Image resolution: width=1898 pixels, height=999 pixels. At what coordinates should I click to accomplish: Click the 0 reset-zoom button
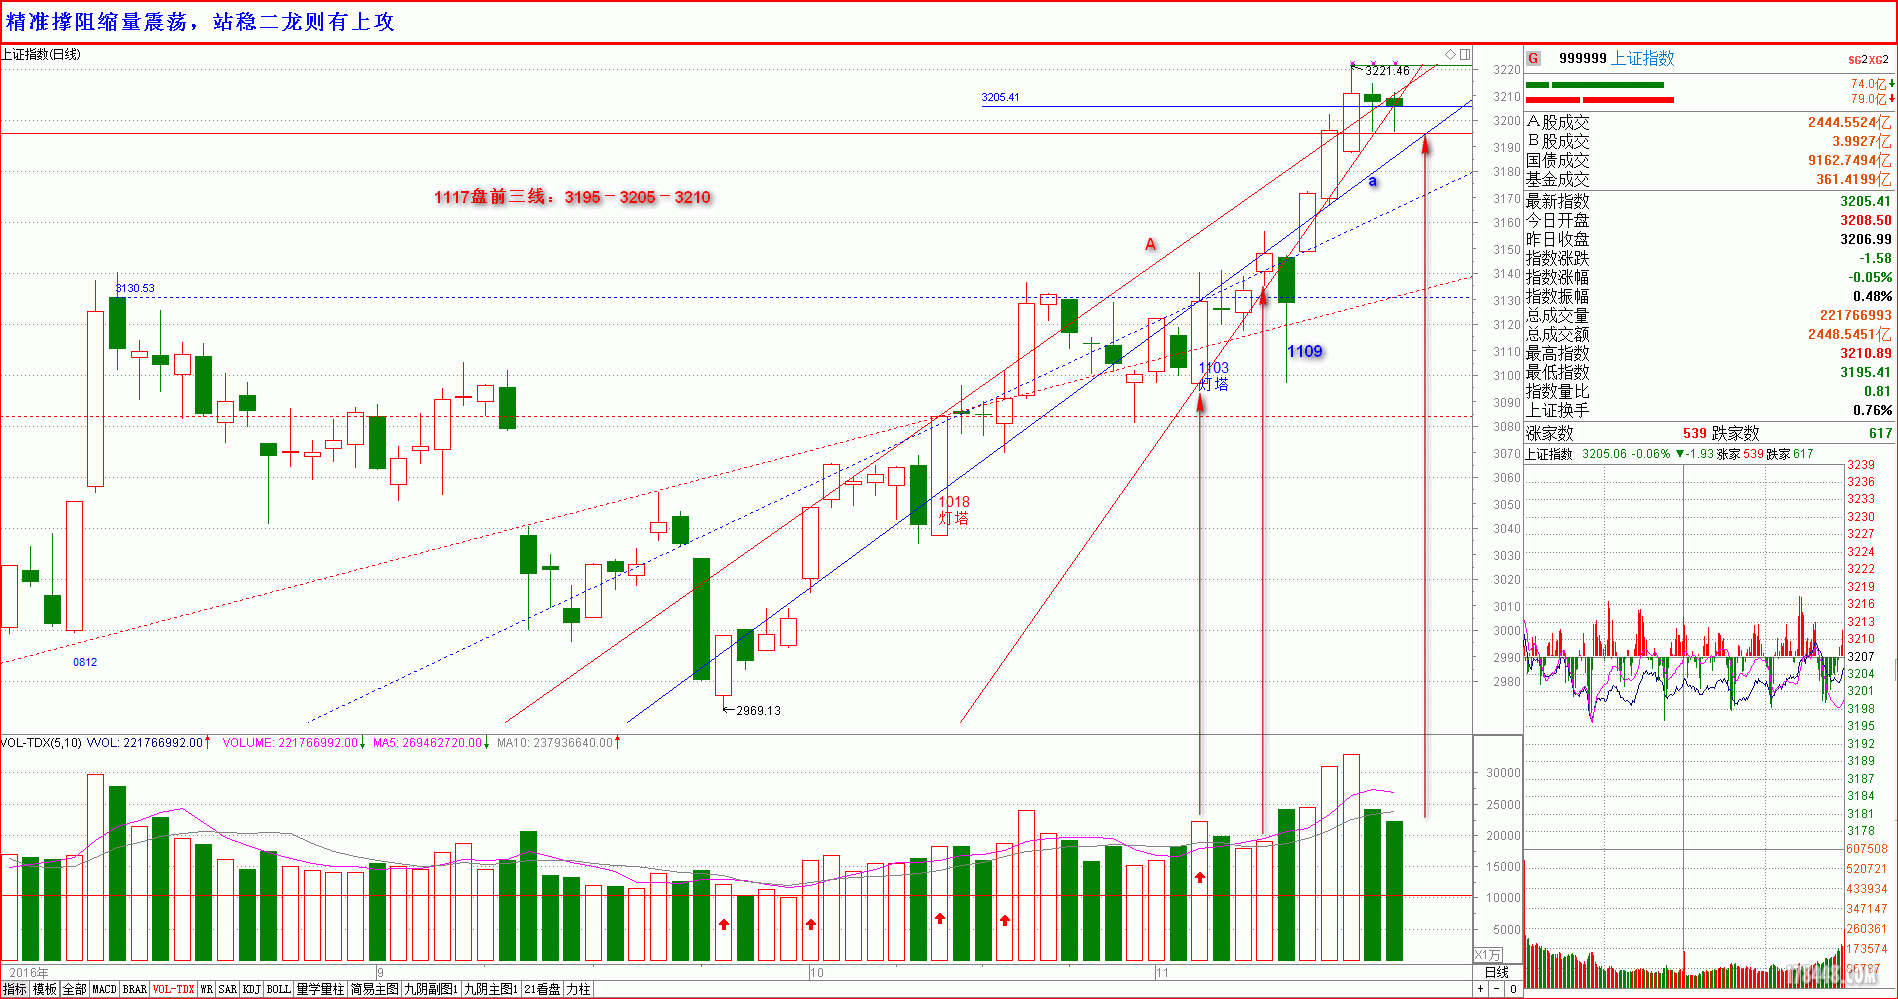[x=1513, y=989]
